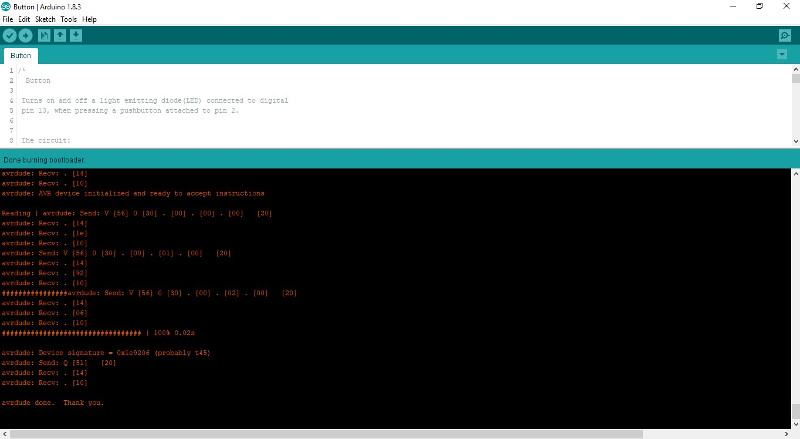Viewport: 800px width, 439px height.
Task: Open the Help menu
Action: [x=89, y=19]
